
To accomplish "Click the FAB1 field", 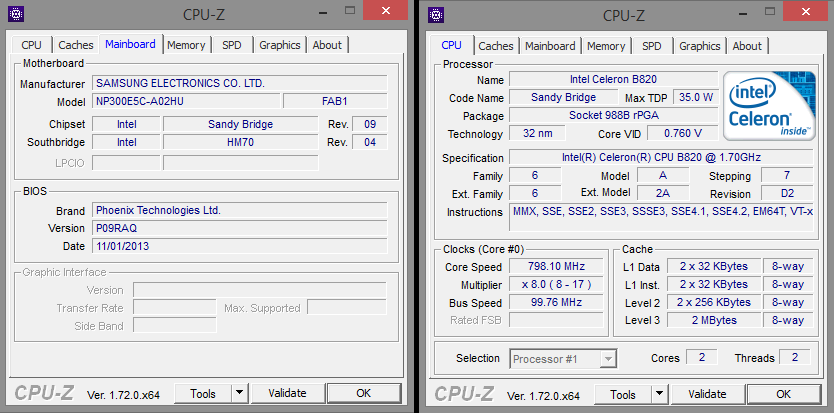I will (x=335, y=101).
